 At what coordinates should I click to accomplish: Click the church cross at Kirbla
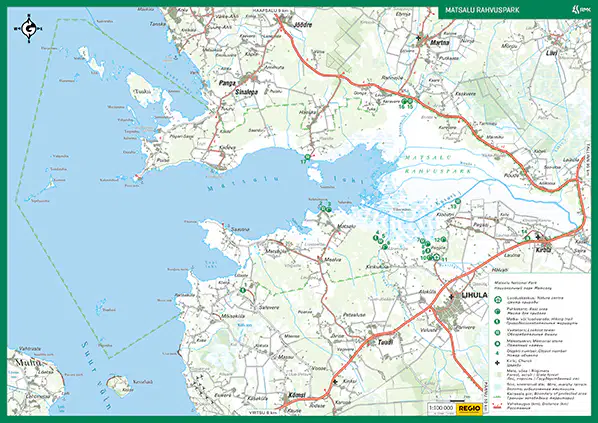tap(538, 237)
